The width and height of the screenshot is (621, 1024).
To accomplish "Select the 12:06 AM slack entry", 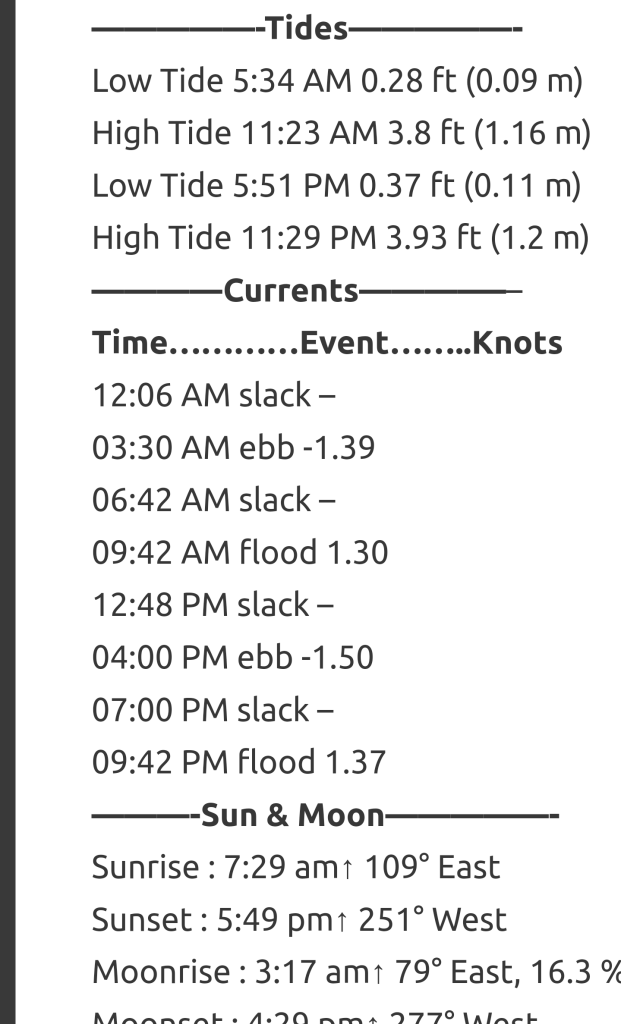I will (x=213, y=396).
